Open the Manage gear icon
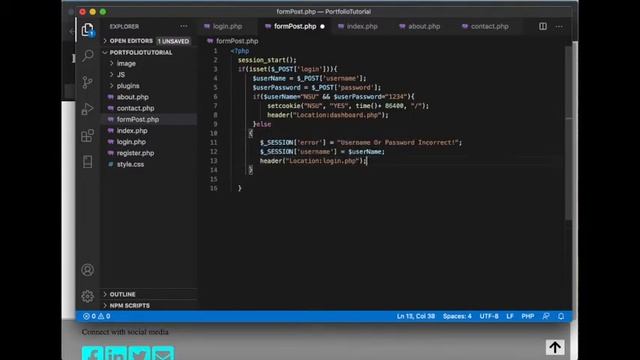The image size is (640, 360). pyautogui.click(x=87, y=296)
